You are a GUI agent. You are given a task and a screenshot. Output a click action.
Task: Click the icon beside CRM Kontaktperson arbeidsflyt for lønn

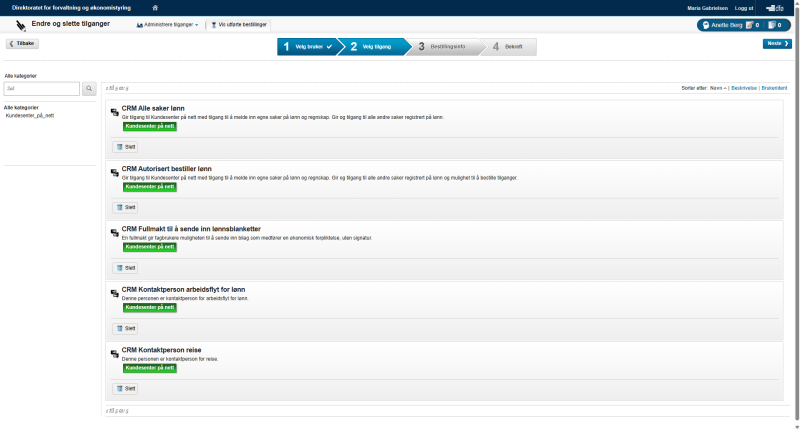[115, 293]
